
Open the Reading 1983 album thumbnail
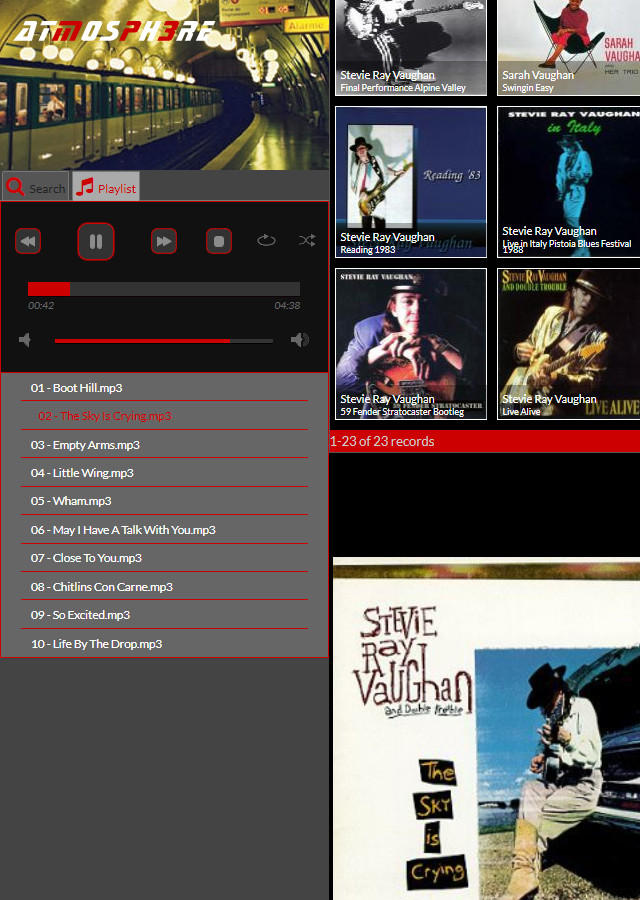pyautogui.click(x=411, y=182)
